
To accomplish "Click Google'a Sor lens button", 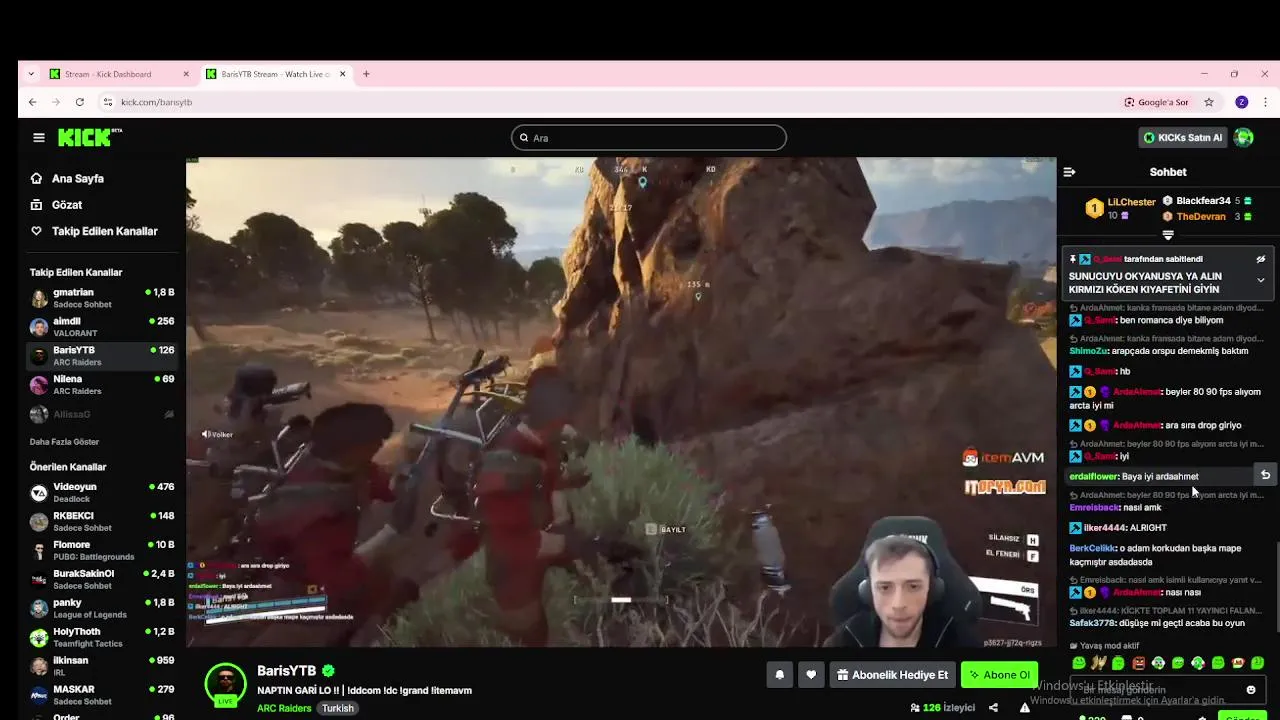I will 1156,102.
